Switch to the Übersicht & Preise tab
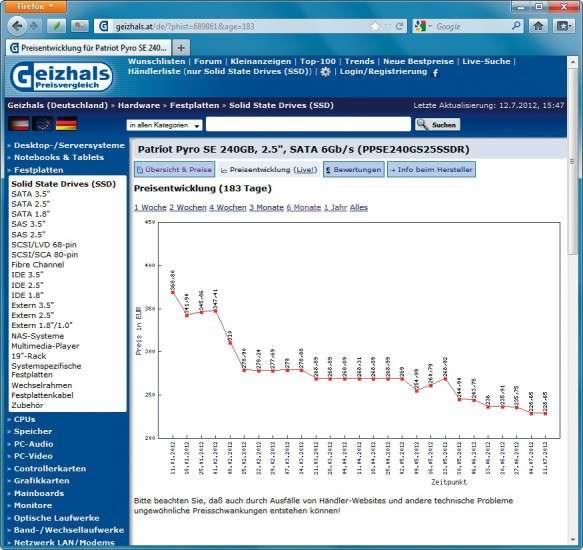Viewport: 583px width, 550px height. [174, 170]
